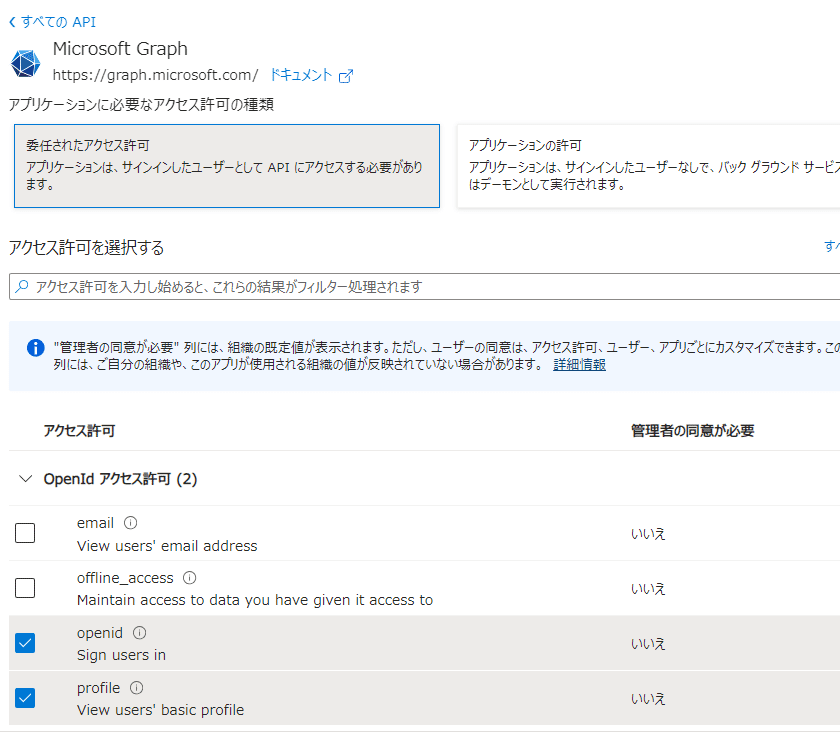Click the offline_access permission name
Screen dimensions: 840x738
pyautogui.click(x=125, y=578)
